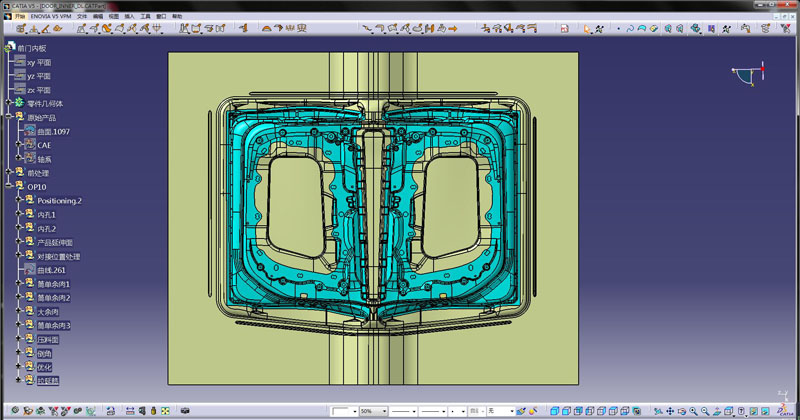Select the 压料面 tree item
This screenshot has height=420, width=800.
pos(47,339)
